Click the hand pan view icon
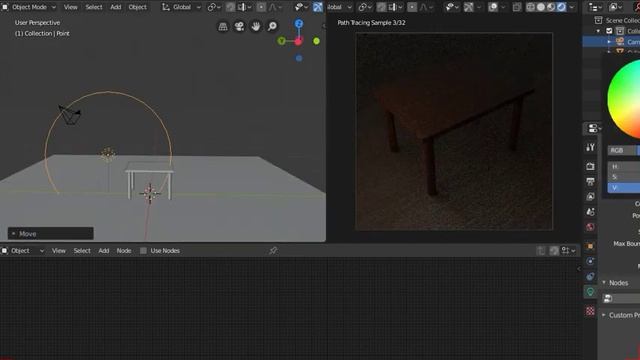The image size is (640, 360). tap(256, 27)
